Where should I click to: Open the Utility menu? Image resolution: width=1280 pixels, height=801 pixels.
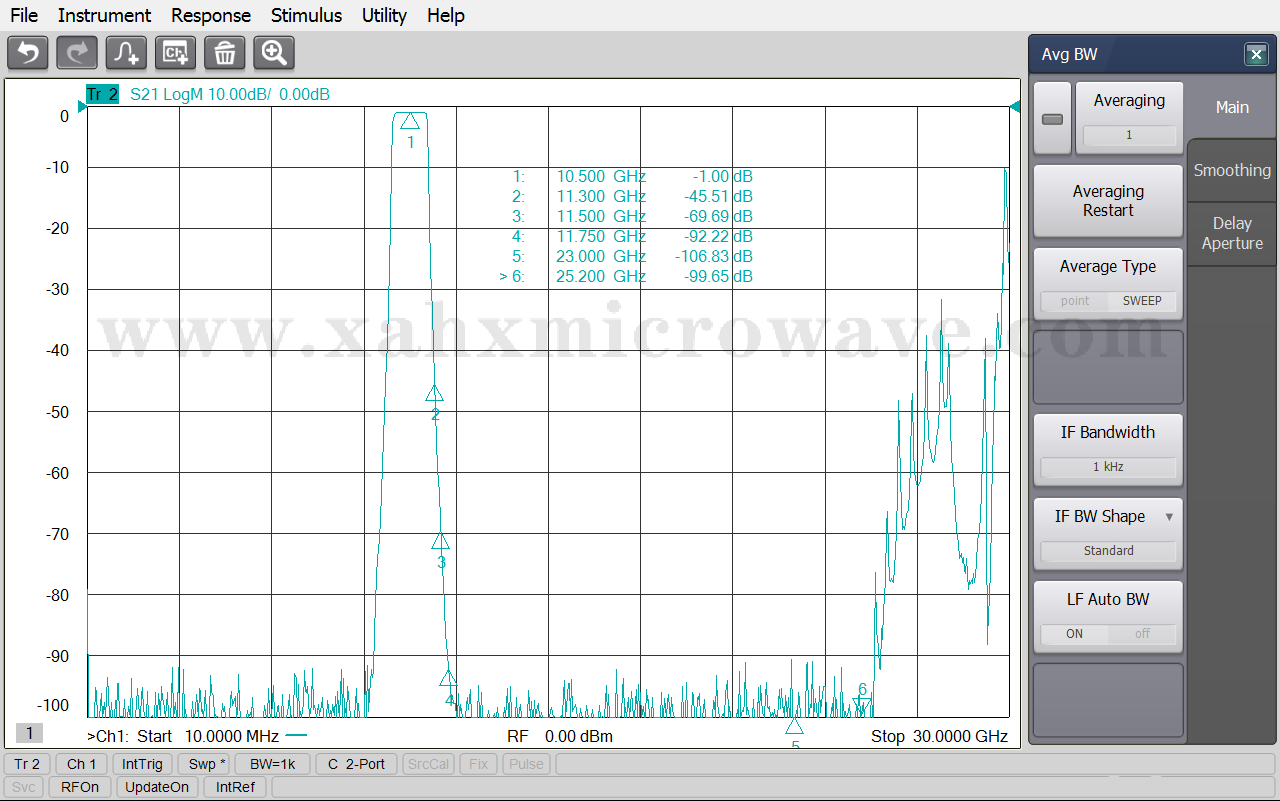pos(384,15)
